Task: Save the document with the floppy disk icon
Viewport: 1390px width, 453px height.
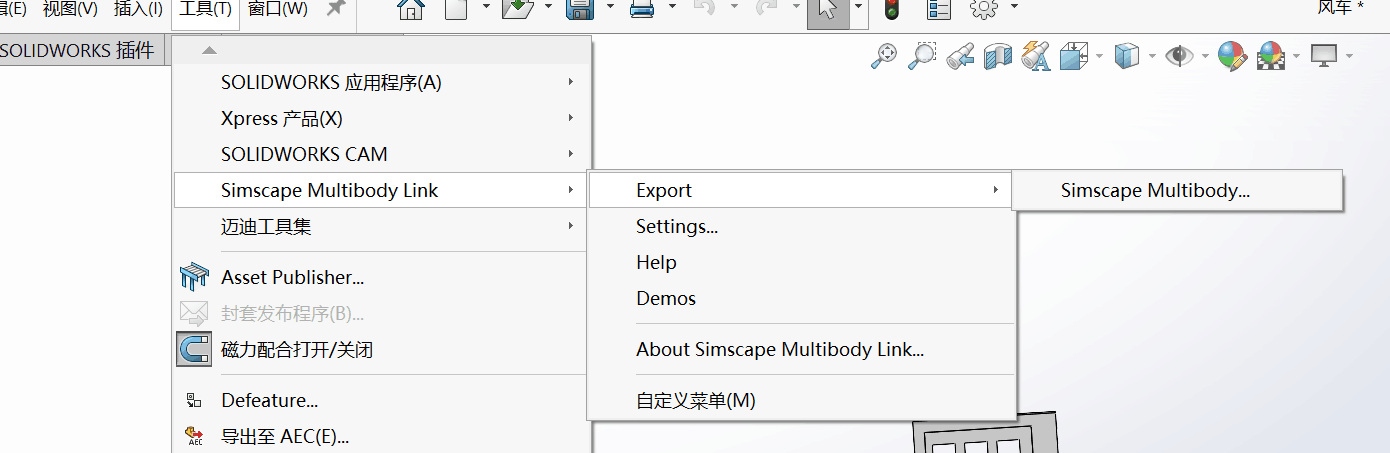Action: coord(581,10)
